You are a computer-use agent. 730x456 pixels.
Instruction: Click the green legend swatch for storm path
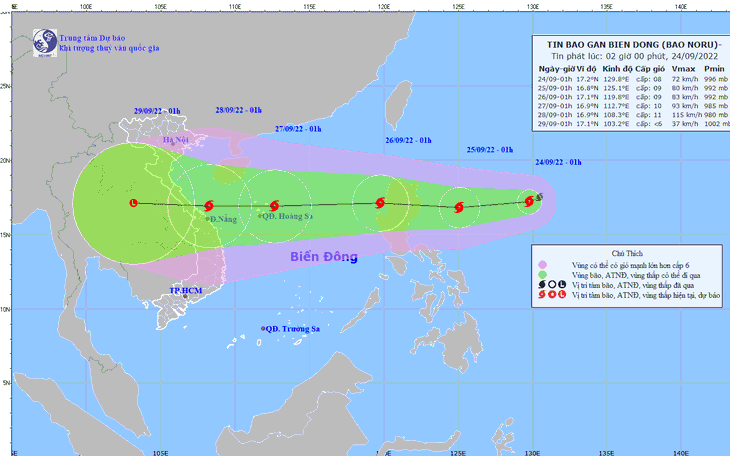[542, 275]
